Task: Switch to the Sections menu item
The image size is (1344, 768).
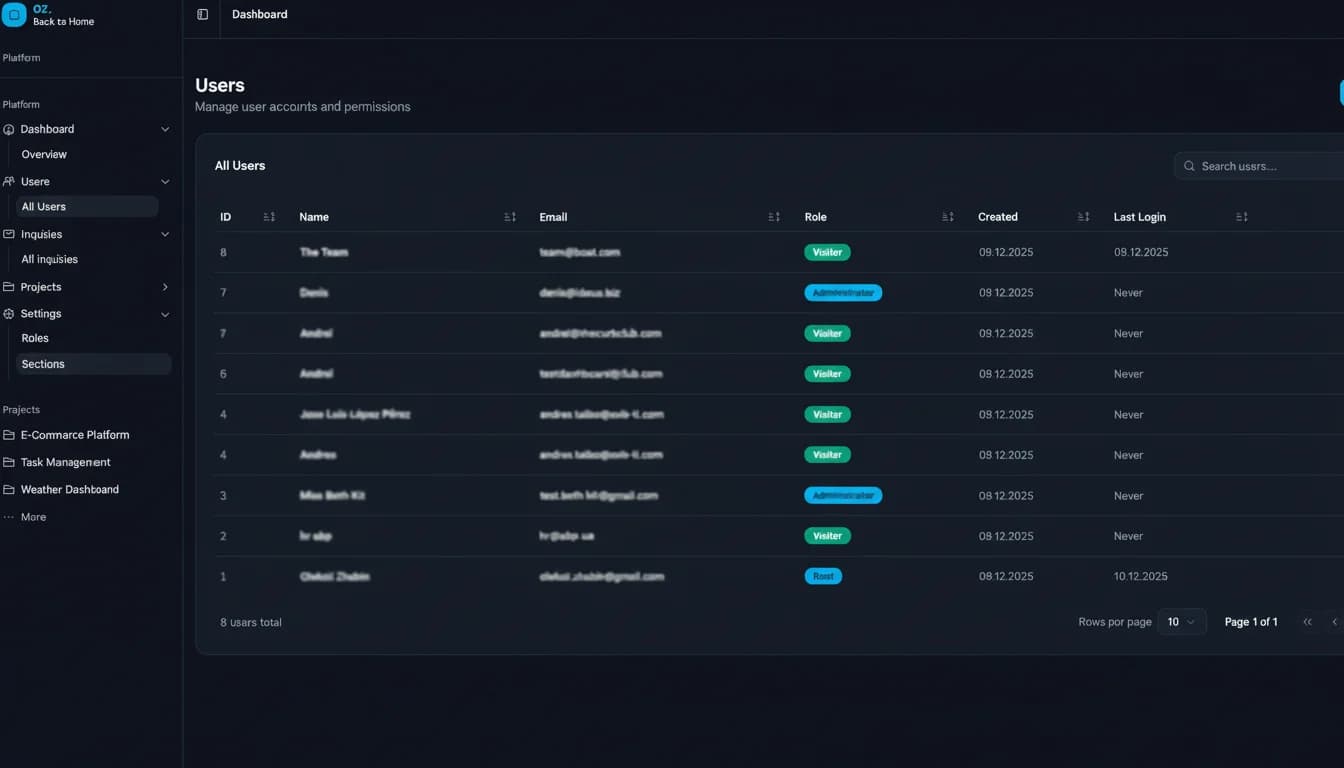Action: click(43, 363)
